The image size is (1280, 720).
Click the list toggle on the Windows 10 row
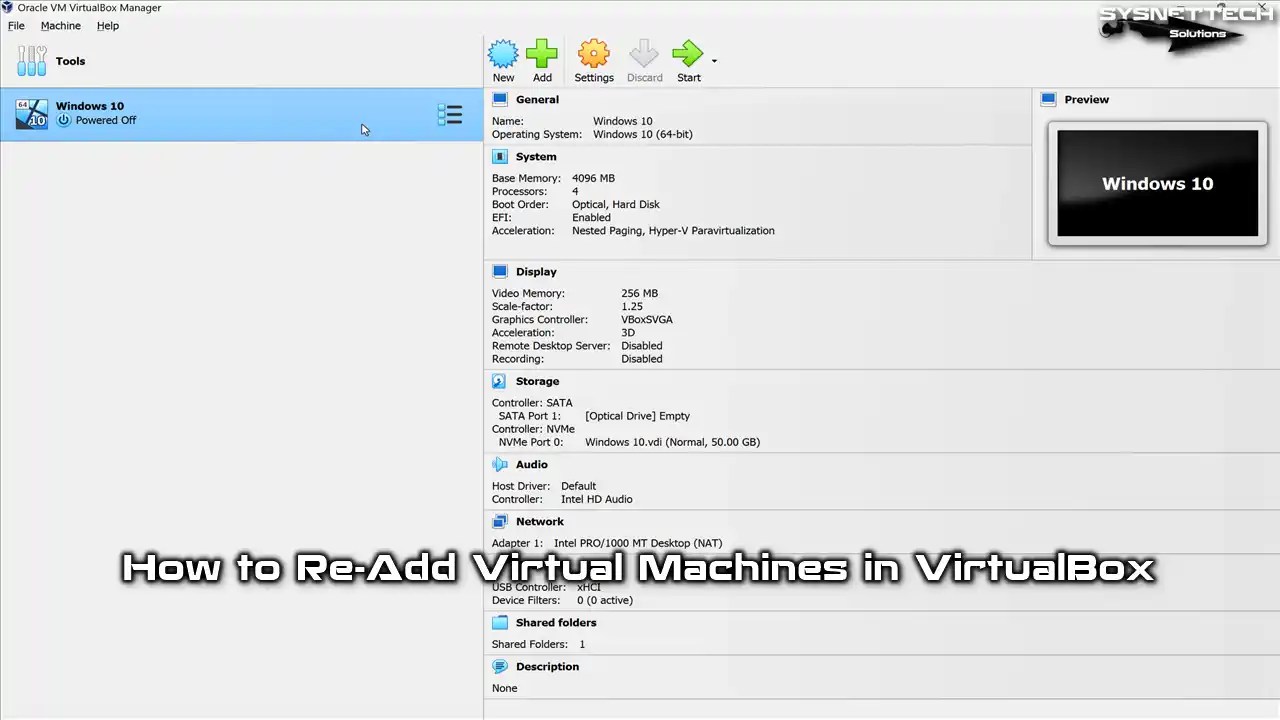449,114
